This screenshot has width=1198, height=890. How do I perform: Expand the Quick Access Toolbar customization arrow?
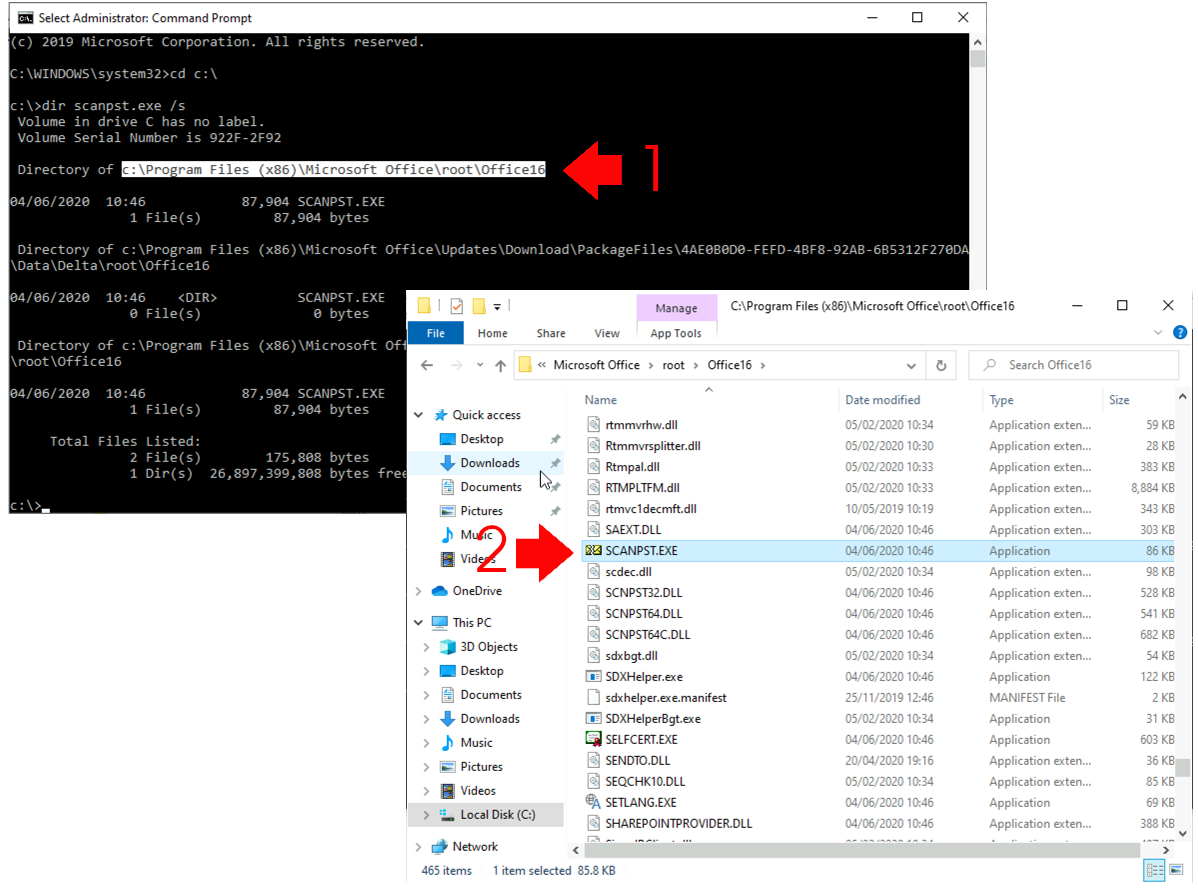pos(497,306)
